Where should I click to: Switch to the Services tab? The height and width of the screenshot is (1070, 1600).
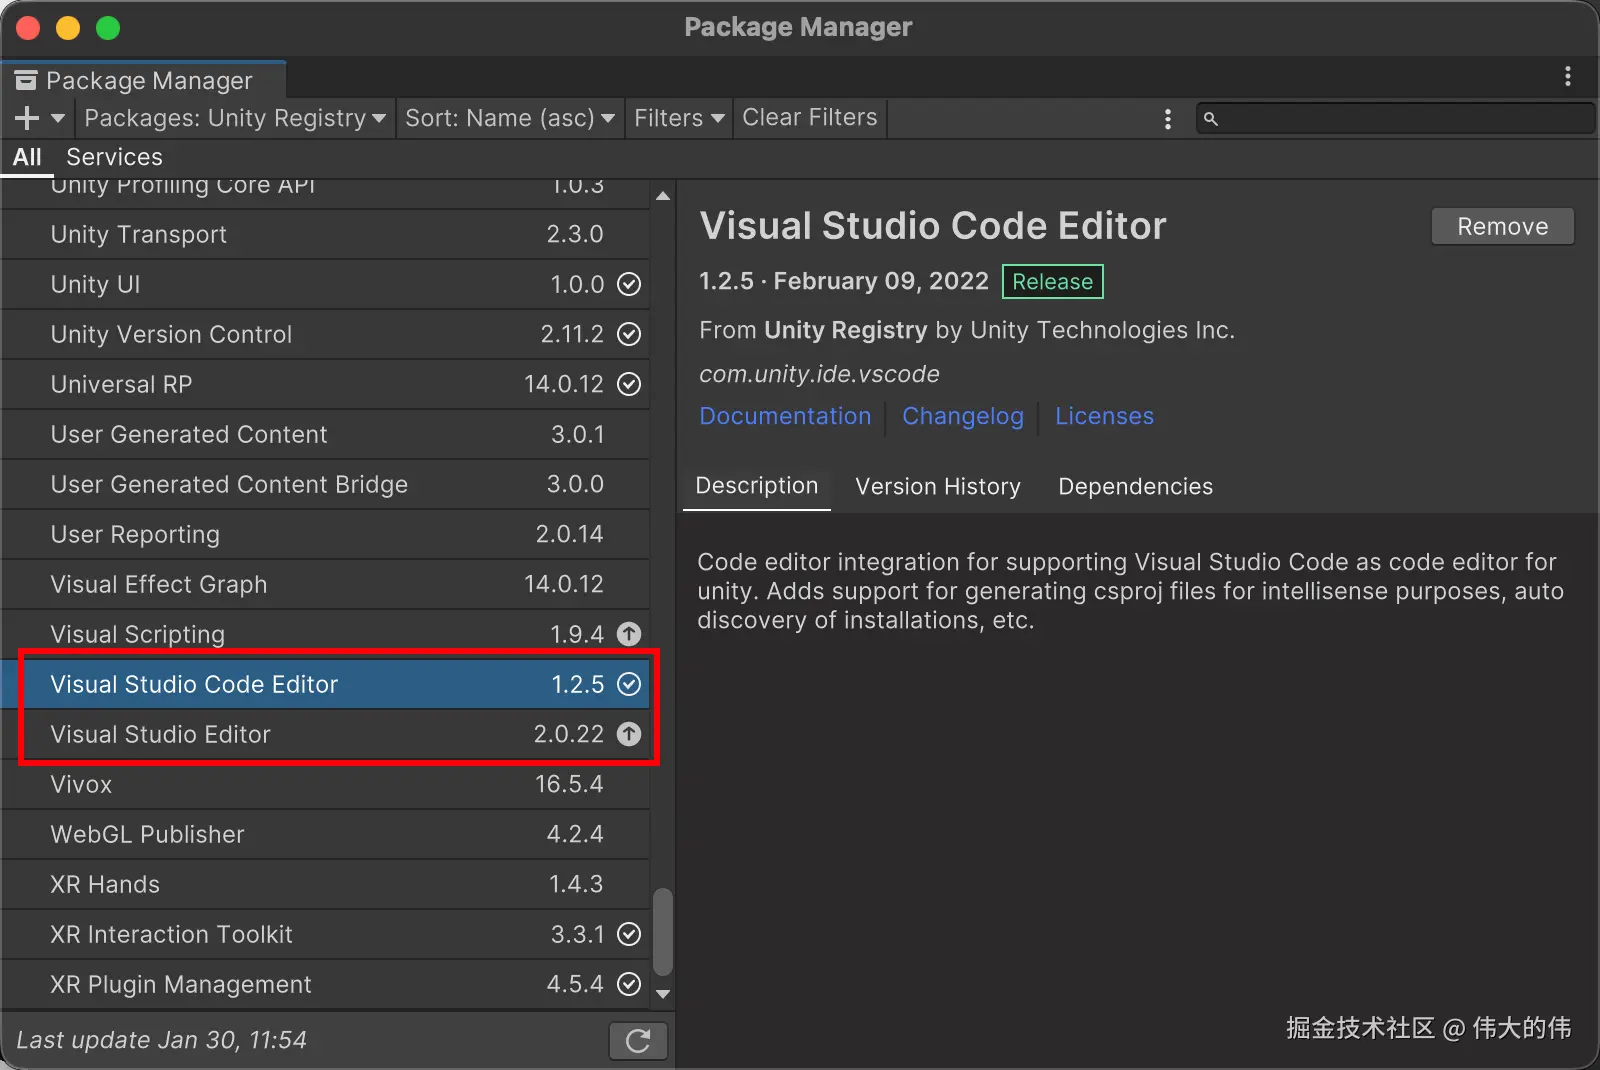click(x=113, y=157)
